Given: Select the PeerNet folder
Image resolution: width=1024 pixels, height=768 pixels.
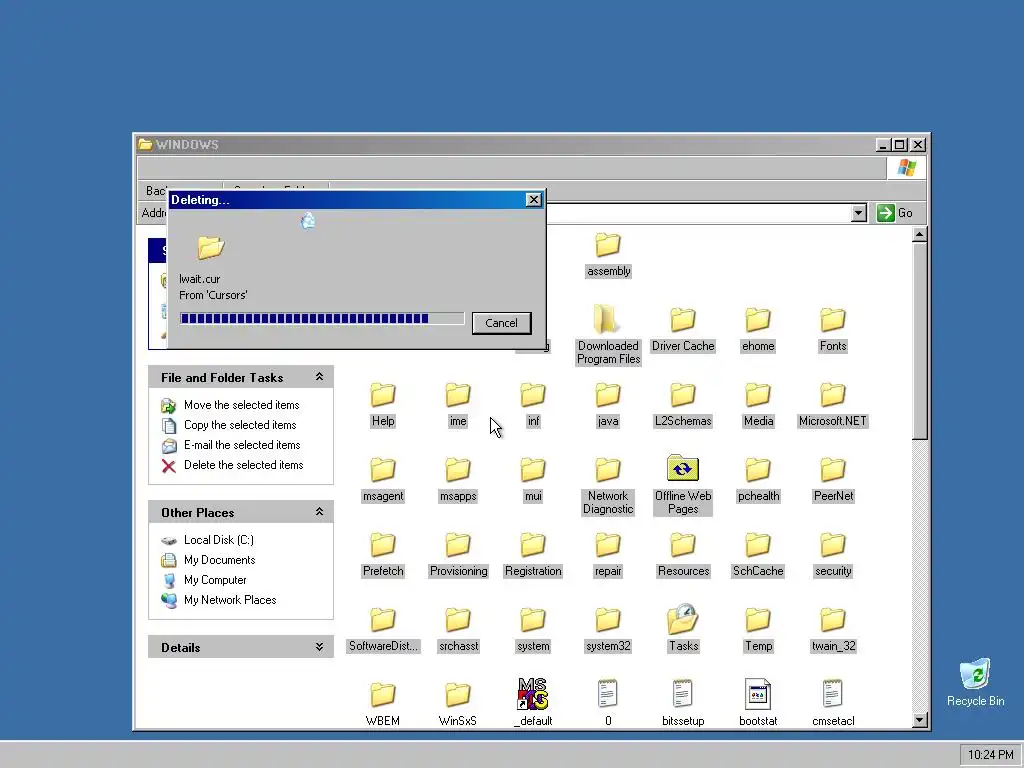Looking at the screenshot, I should [x=833, y=480].
